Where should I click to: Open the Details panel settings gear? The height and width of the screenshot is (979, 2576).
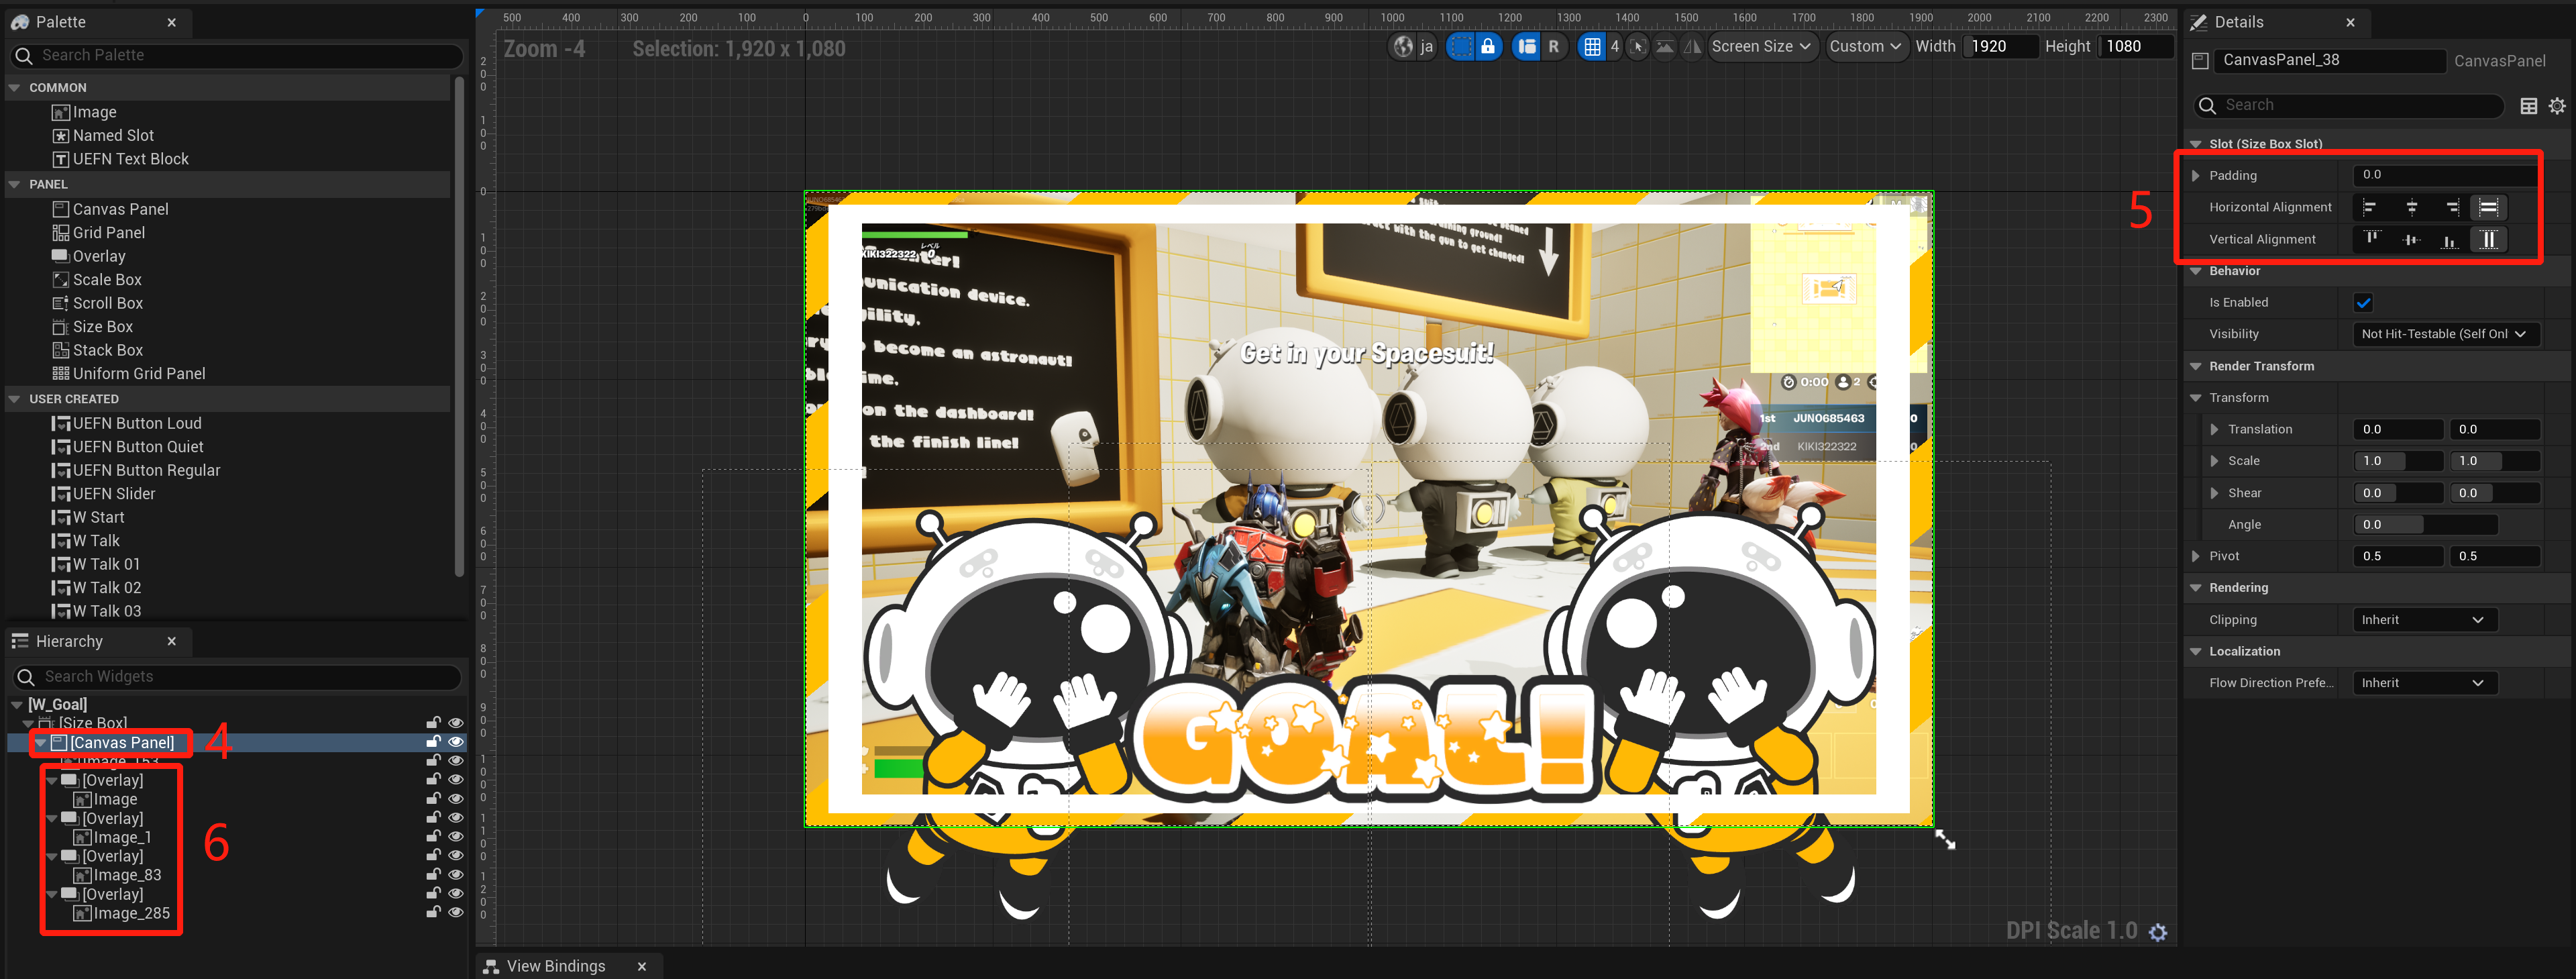2556,106
